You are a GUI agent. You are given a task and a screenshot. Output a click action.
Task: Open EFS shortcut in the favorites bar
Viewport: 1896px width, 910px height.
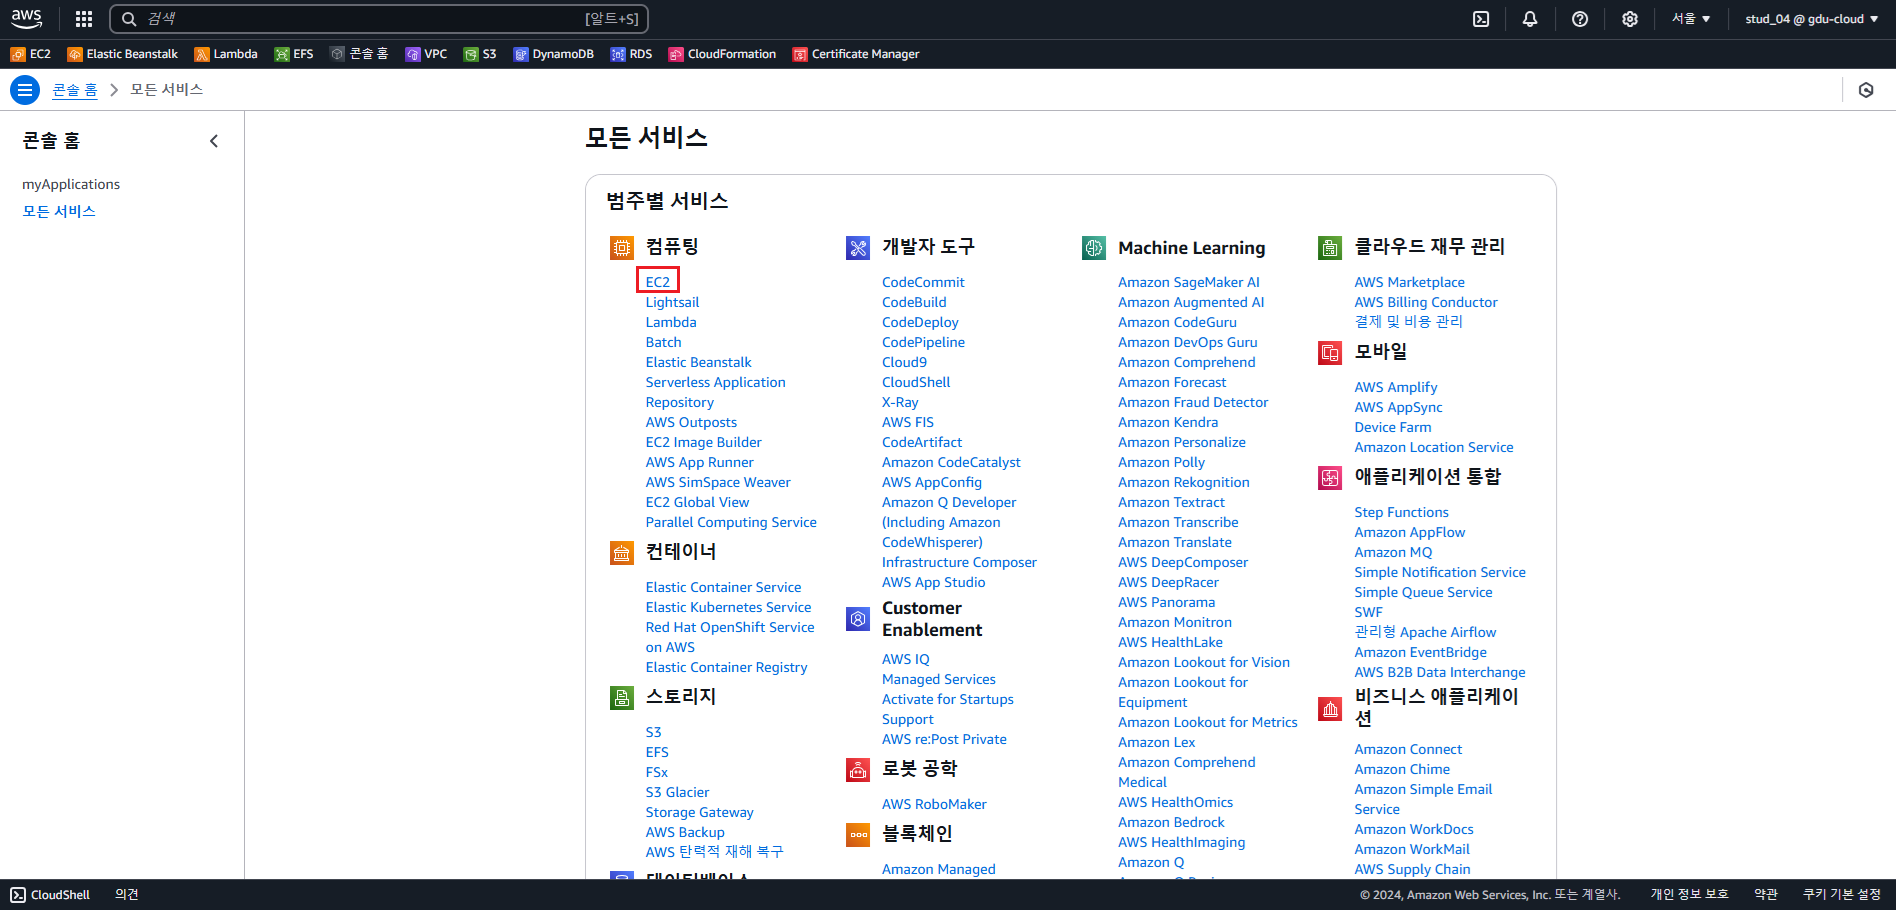click(x=295, y=54)
